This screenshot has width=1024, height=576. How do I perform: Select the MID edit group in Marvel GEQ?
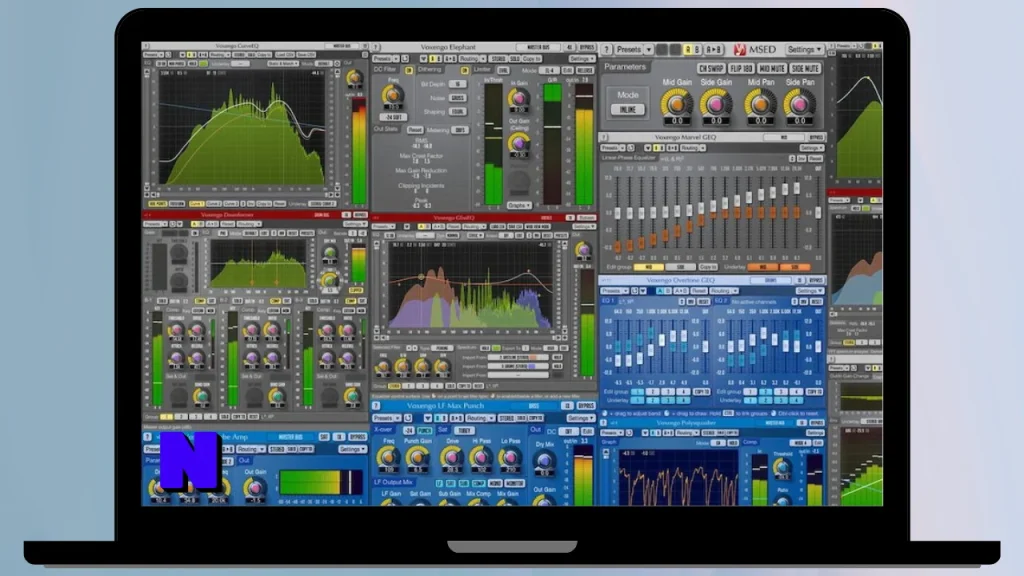[648, 267]
